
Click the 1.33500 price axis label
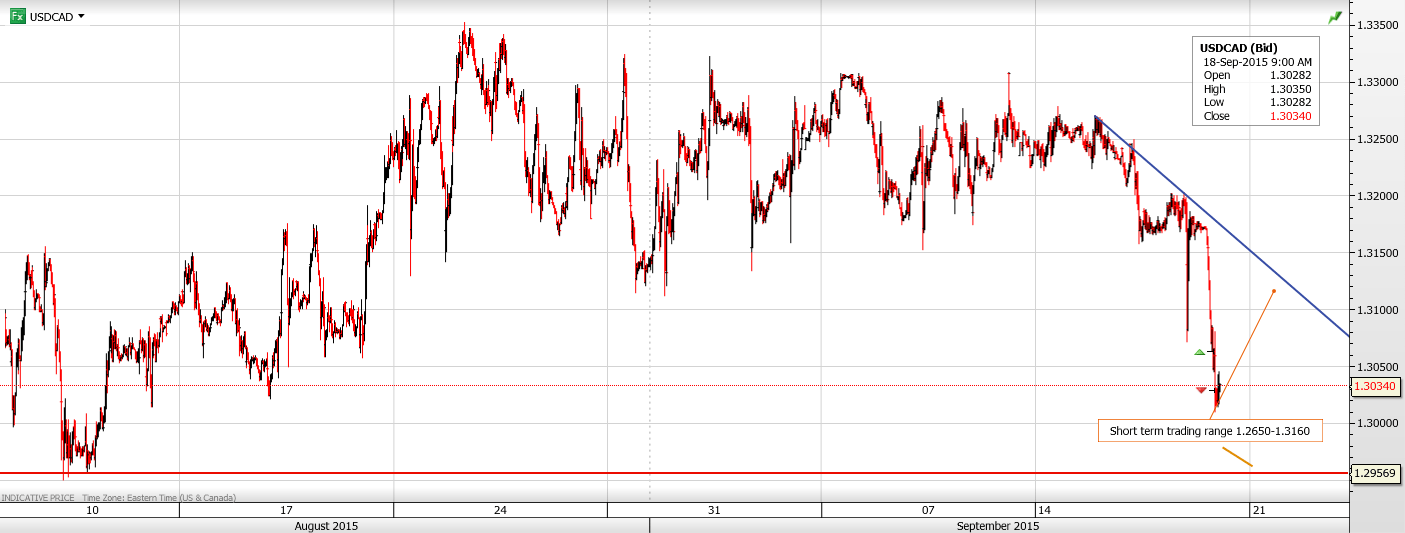click(1376, 24)
